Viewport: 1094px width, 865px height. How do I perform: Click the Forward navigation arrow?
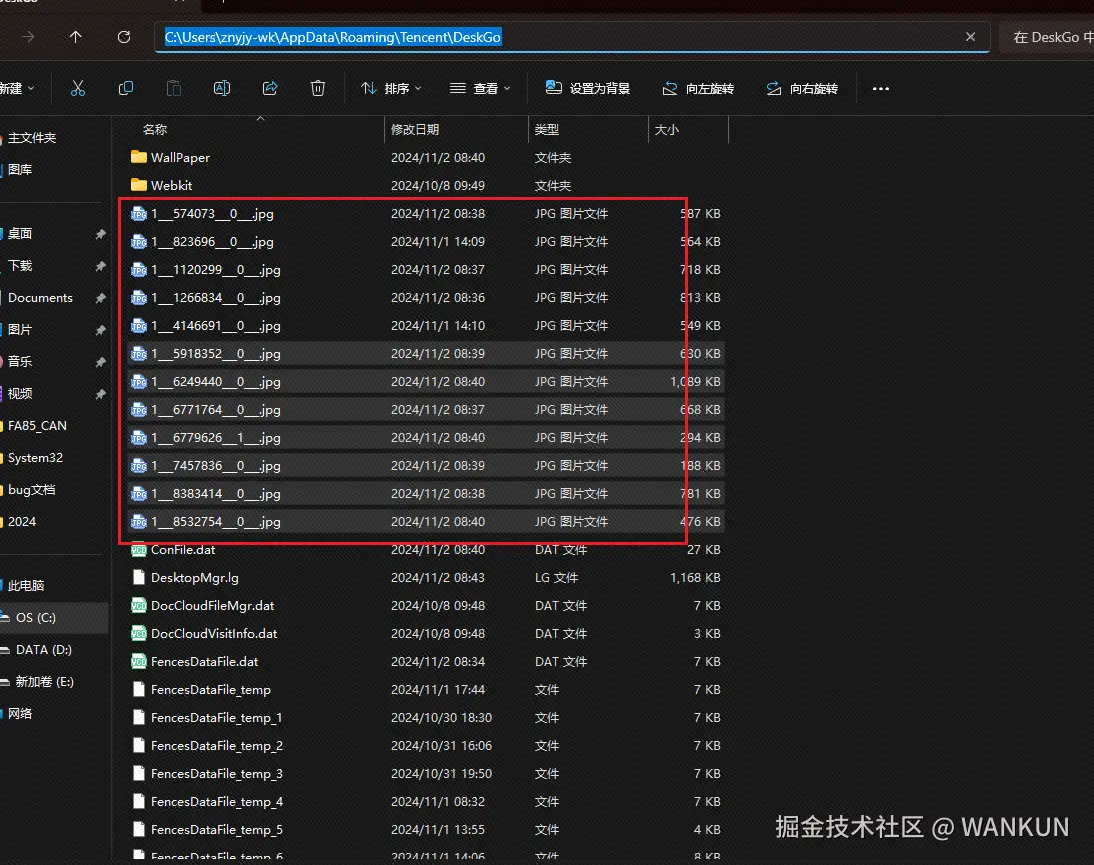coord(28,37)
